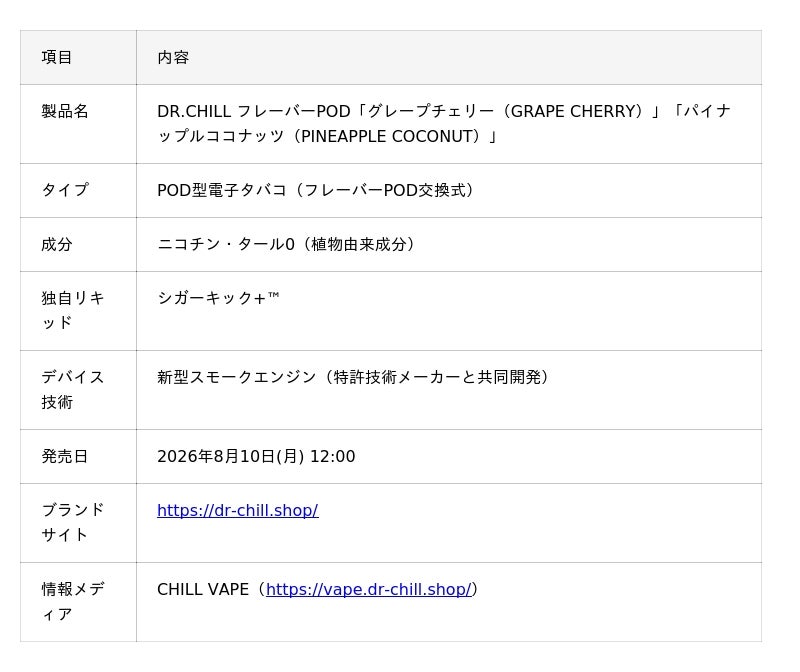Select the 情報メディア row label
This screenshot has width=800, height=672.
point(73,602)
